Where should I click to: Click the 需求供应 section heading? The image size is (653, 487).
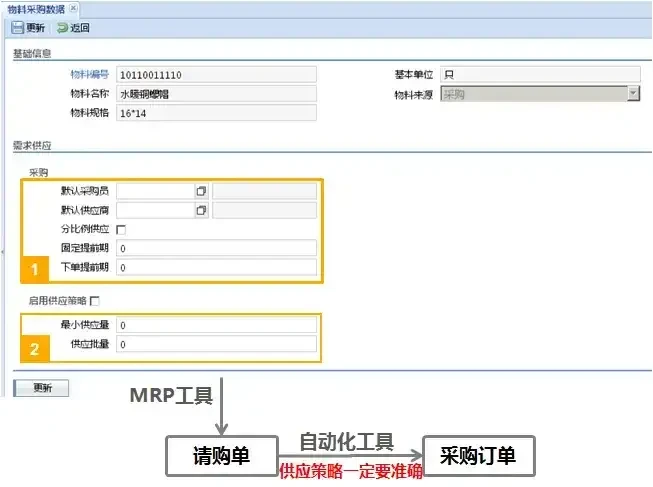(x=32, y=145)
